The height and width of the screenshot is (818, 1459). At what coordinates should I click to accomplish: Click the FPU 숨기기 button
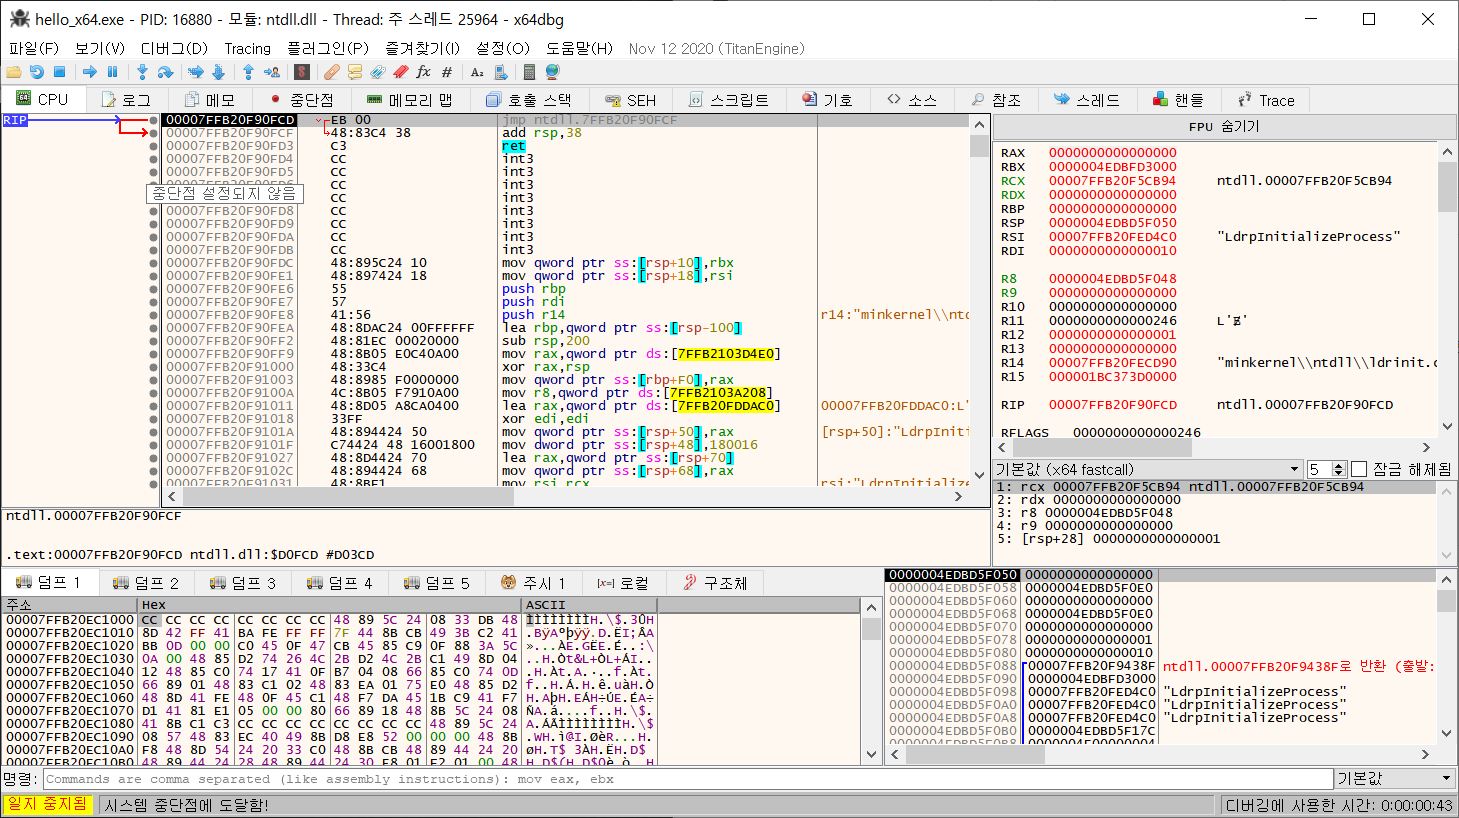point(1224,127)
